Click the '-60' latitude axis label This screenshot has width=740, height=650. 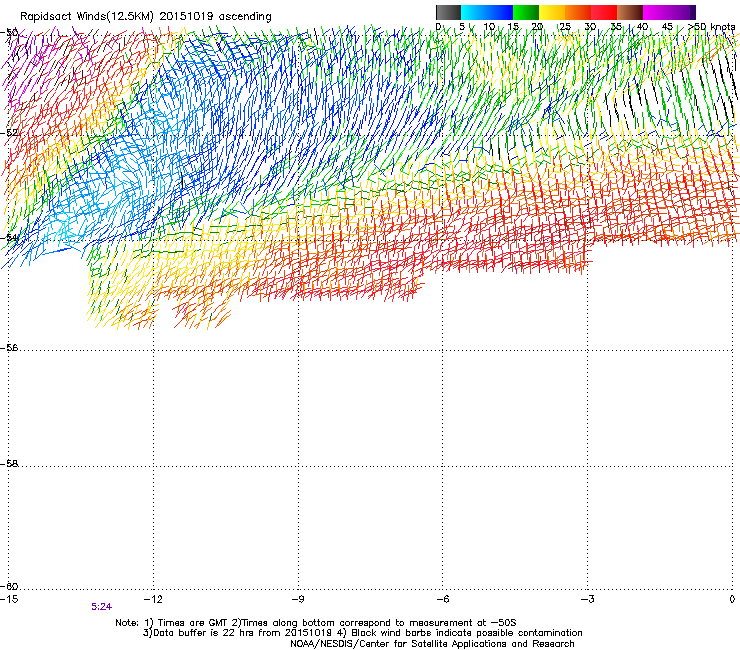tap(10, 587)
